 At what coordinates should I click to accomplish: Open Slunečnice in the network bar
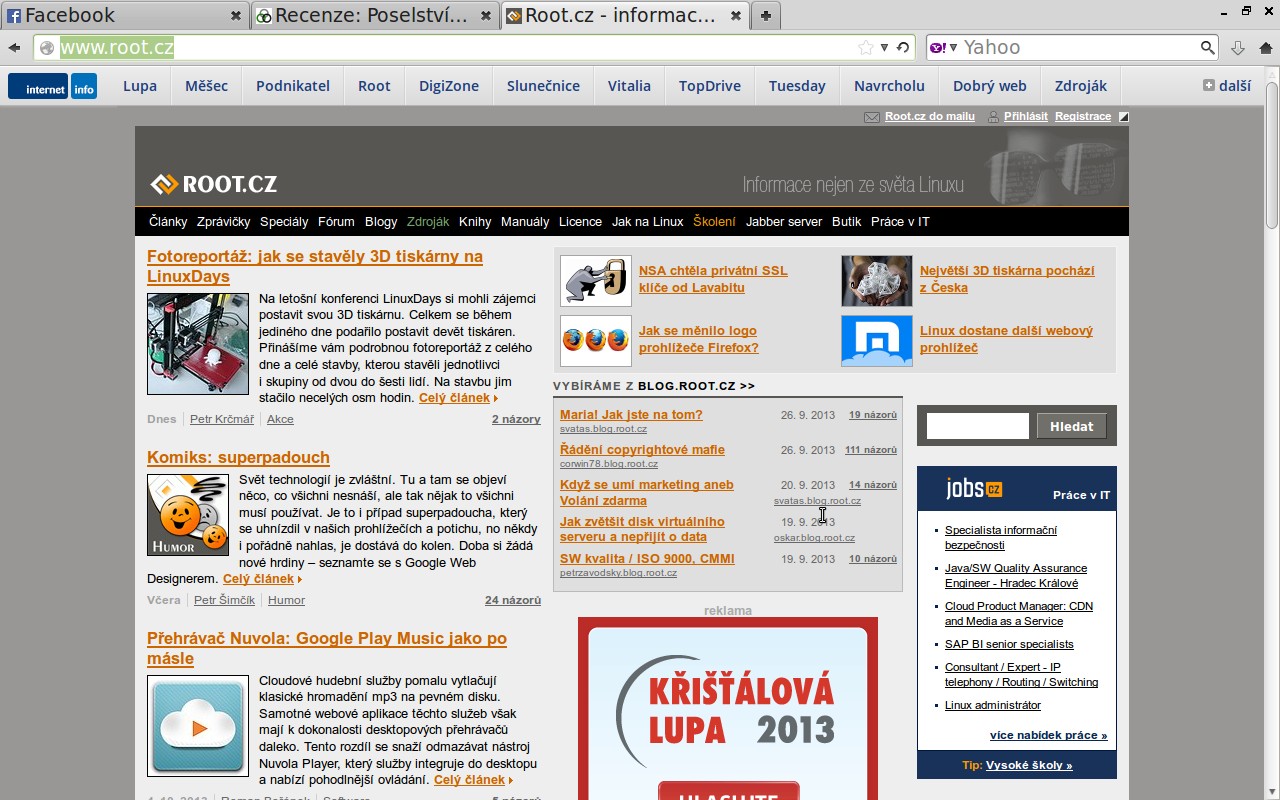(543, 86)
